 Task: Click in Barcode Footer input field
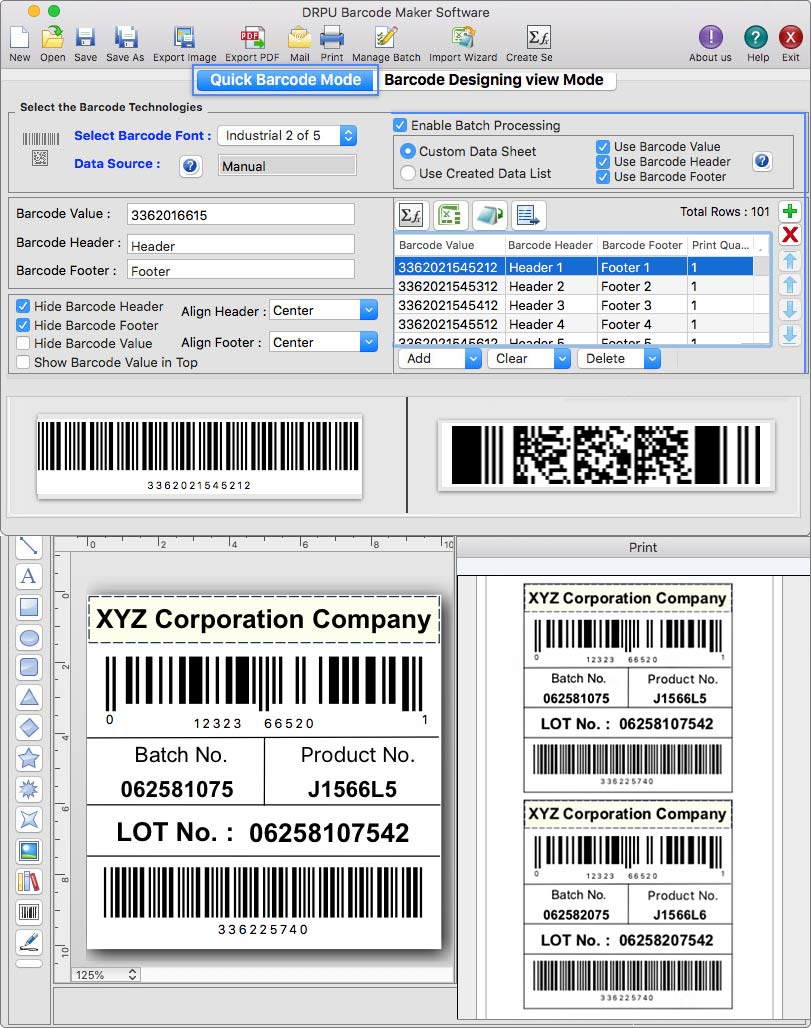241,269
